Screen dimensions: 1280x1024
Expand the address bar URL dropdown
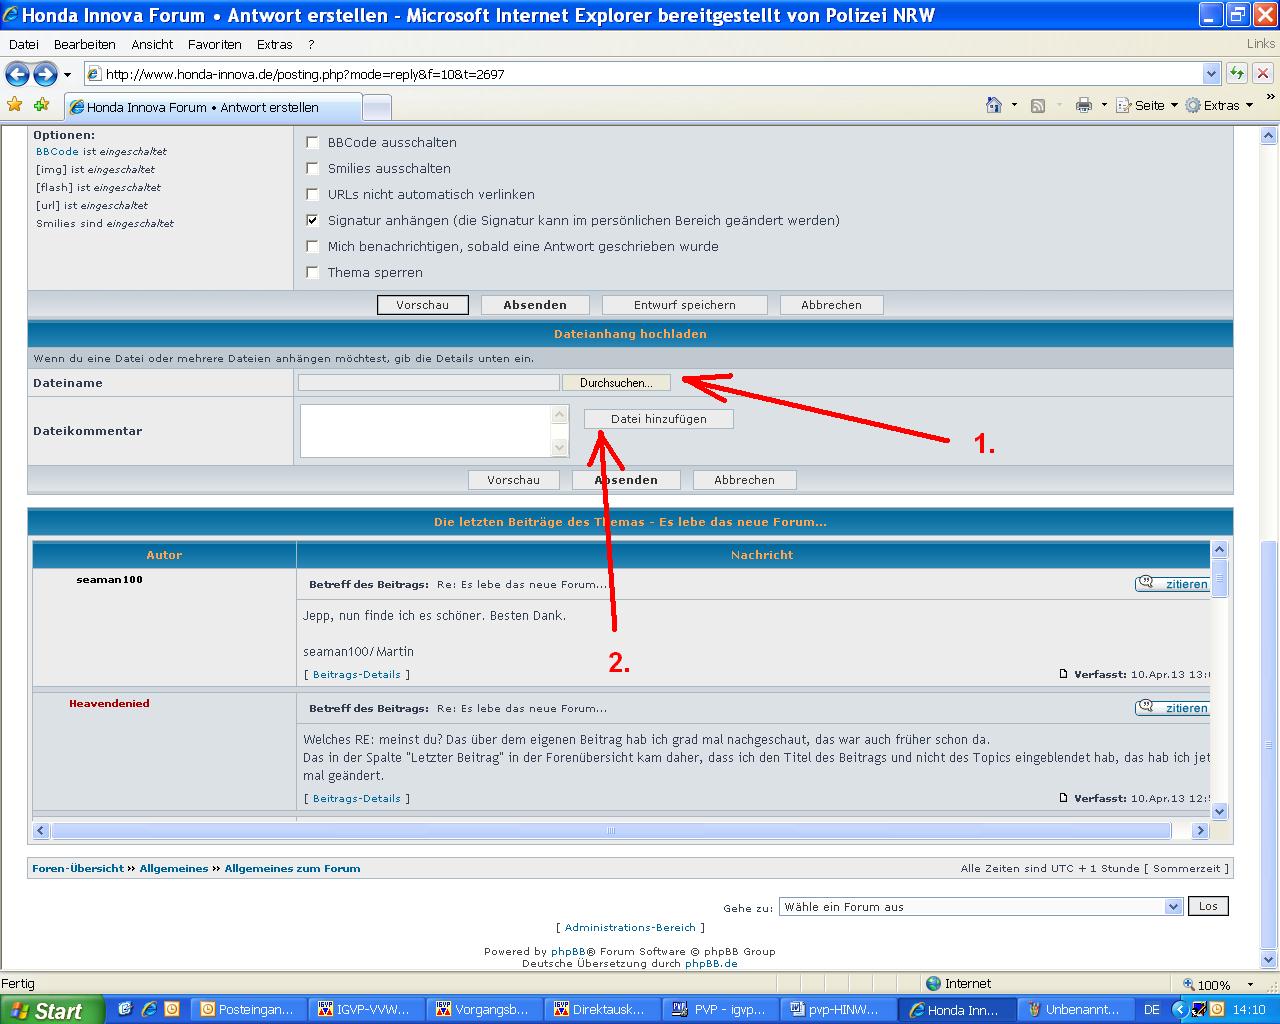coord(1211,74)
